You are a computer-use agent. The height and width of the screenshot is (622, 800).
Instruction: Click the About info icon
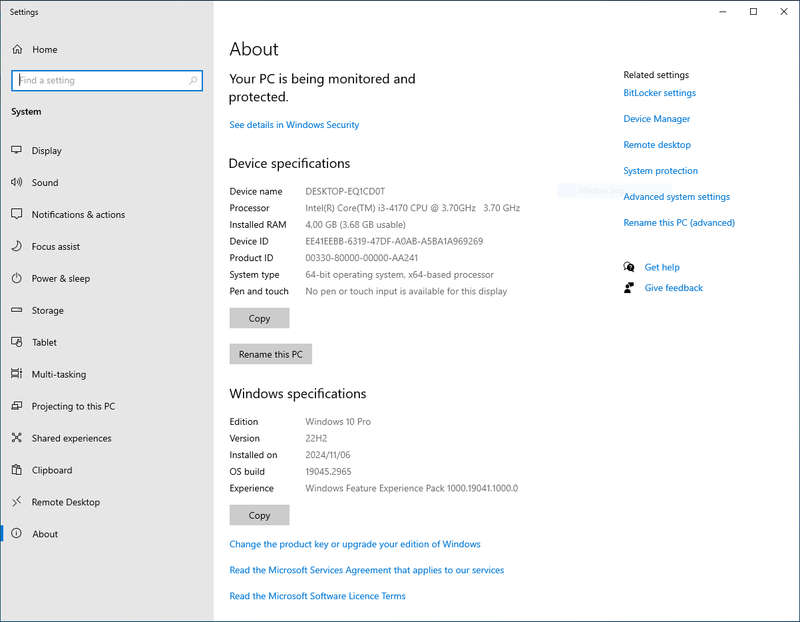pos(17,533)
